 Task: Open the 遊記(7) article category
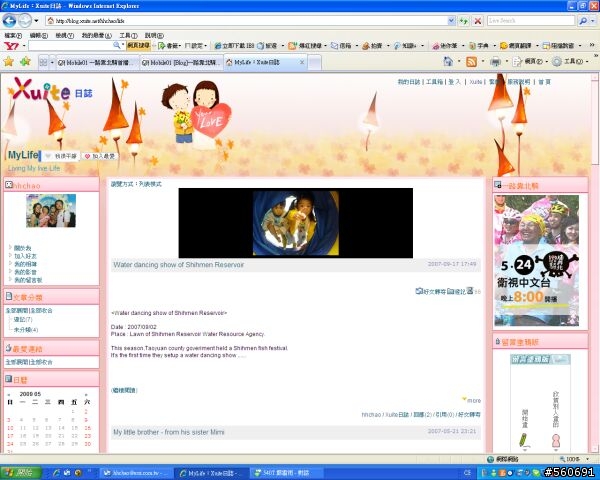point(23,319)
